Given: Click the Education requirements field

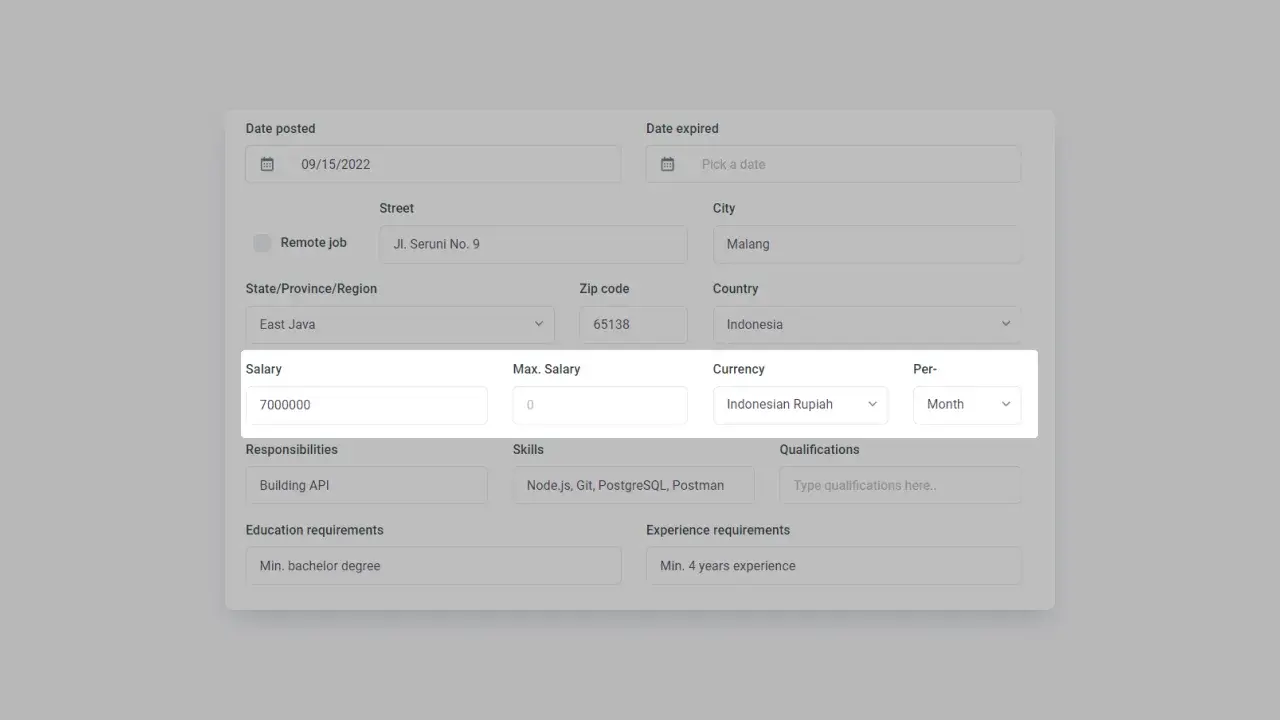Looking at the screenshot, I should pyautogui.click(x=433, y=566).
